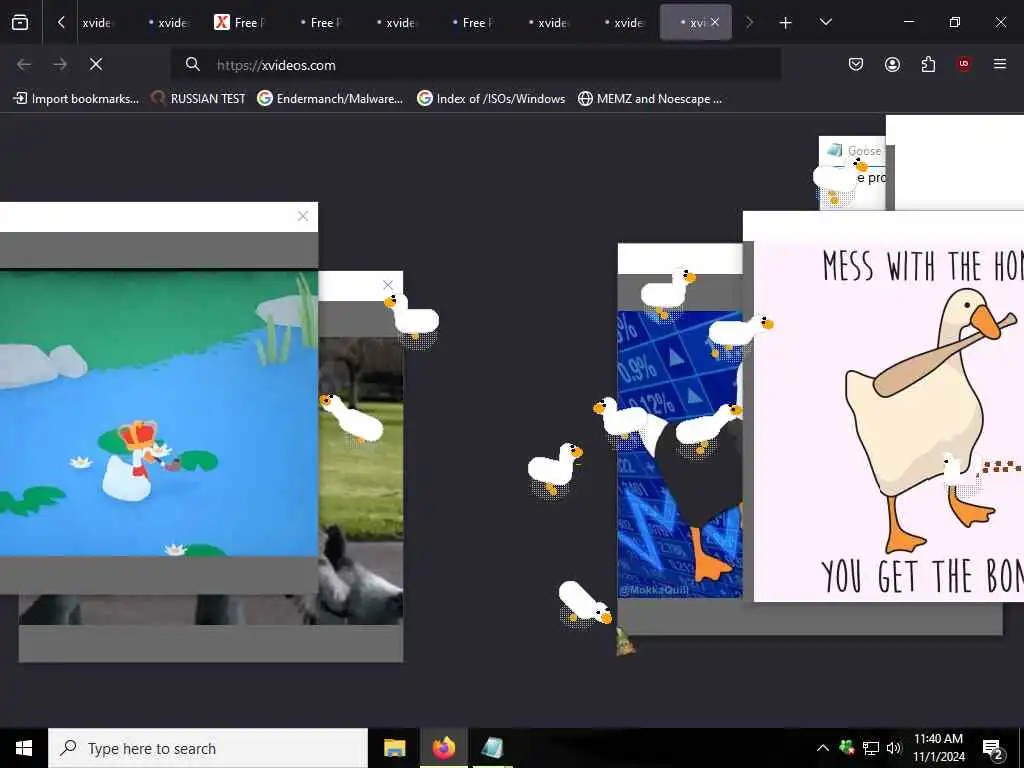Open the Endermanch/Malware... bookmark

click(330, 99)
